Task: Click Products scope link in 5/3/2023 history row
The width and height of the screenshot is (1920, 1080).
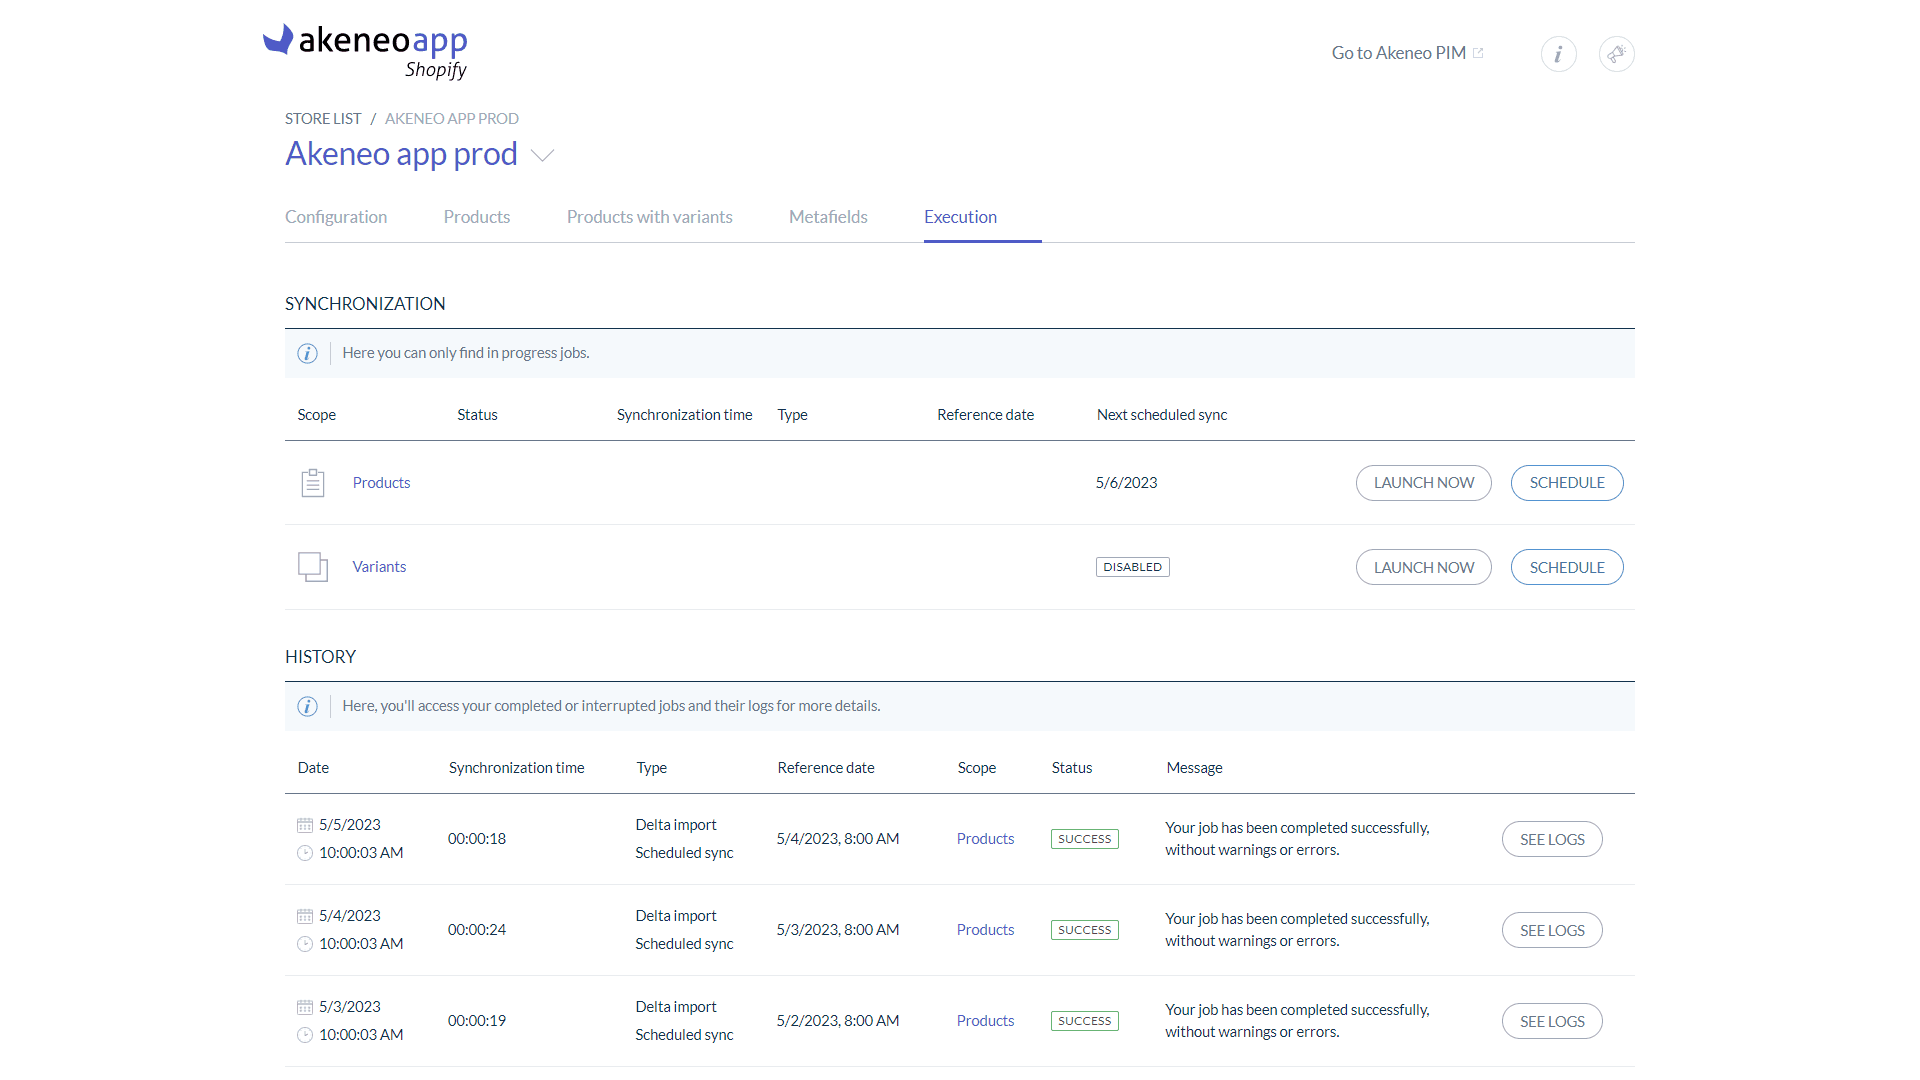Action: 985,1021
